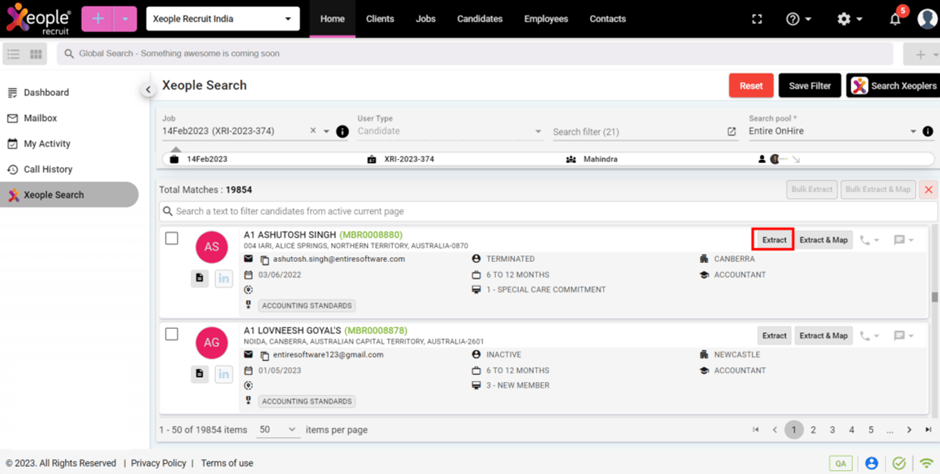Click the Search pool info icon
The image size is (940, 474).
[927, 131]
